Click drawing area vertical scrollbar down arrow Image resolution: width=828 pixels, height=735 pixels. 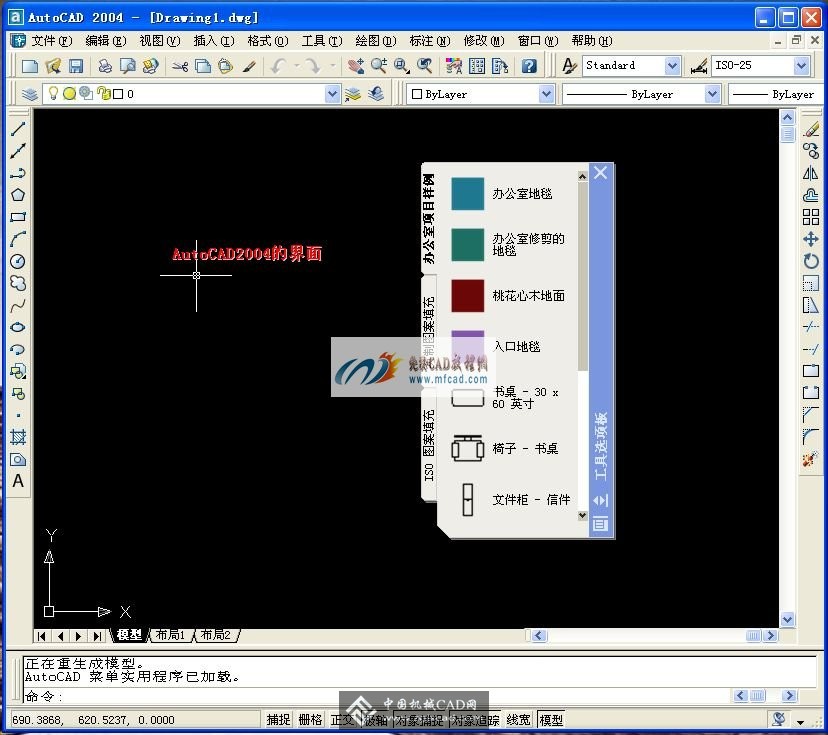click(x=787, y=619)
